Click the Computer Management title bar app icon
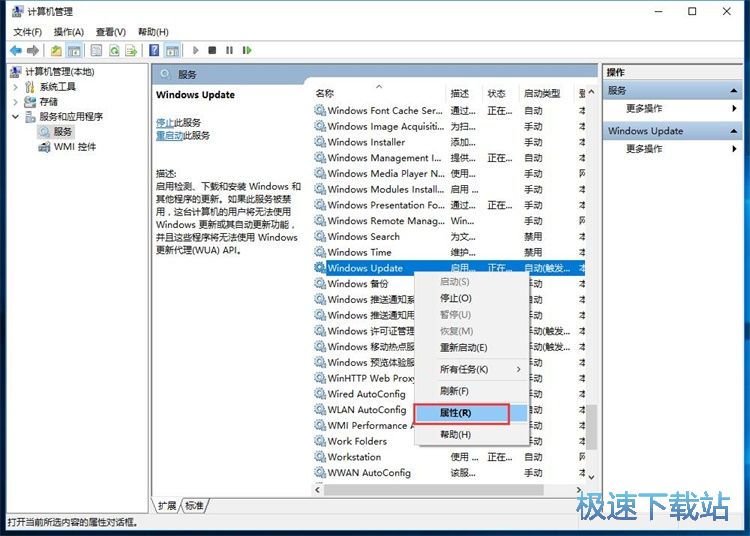This screenshot has width=750, height=536. click(18, 11)
